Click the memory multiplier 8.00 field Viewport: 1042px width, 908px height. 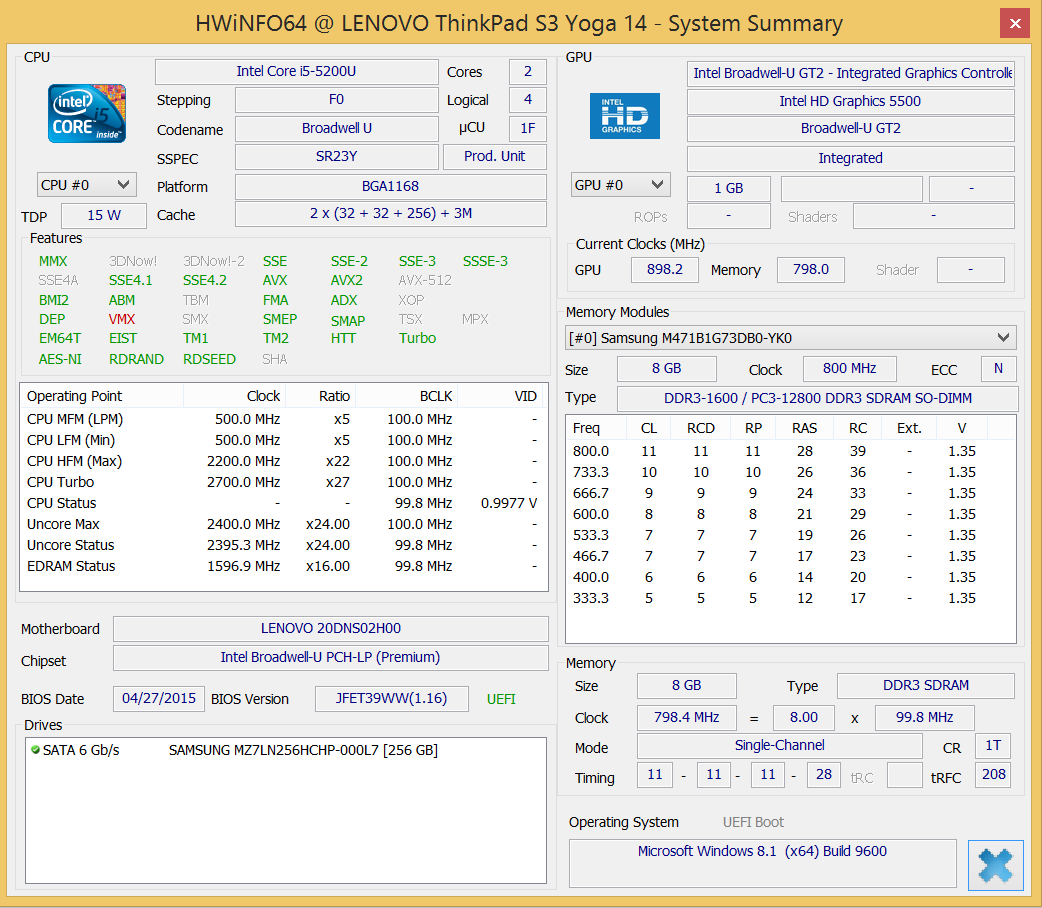coord(803,718)
